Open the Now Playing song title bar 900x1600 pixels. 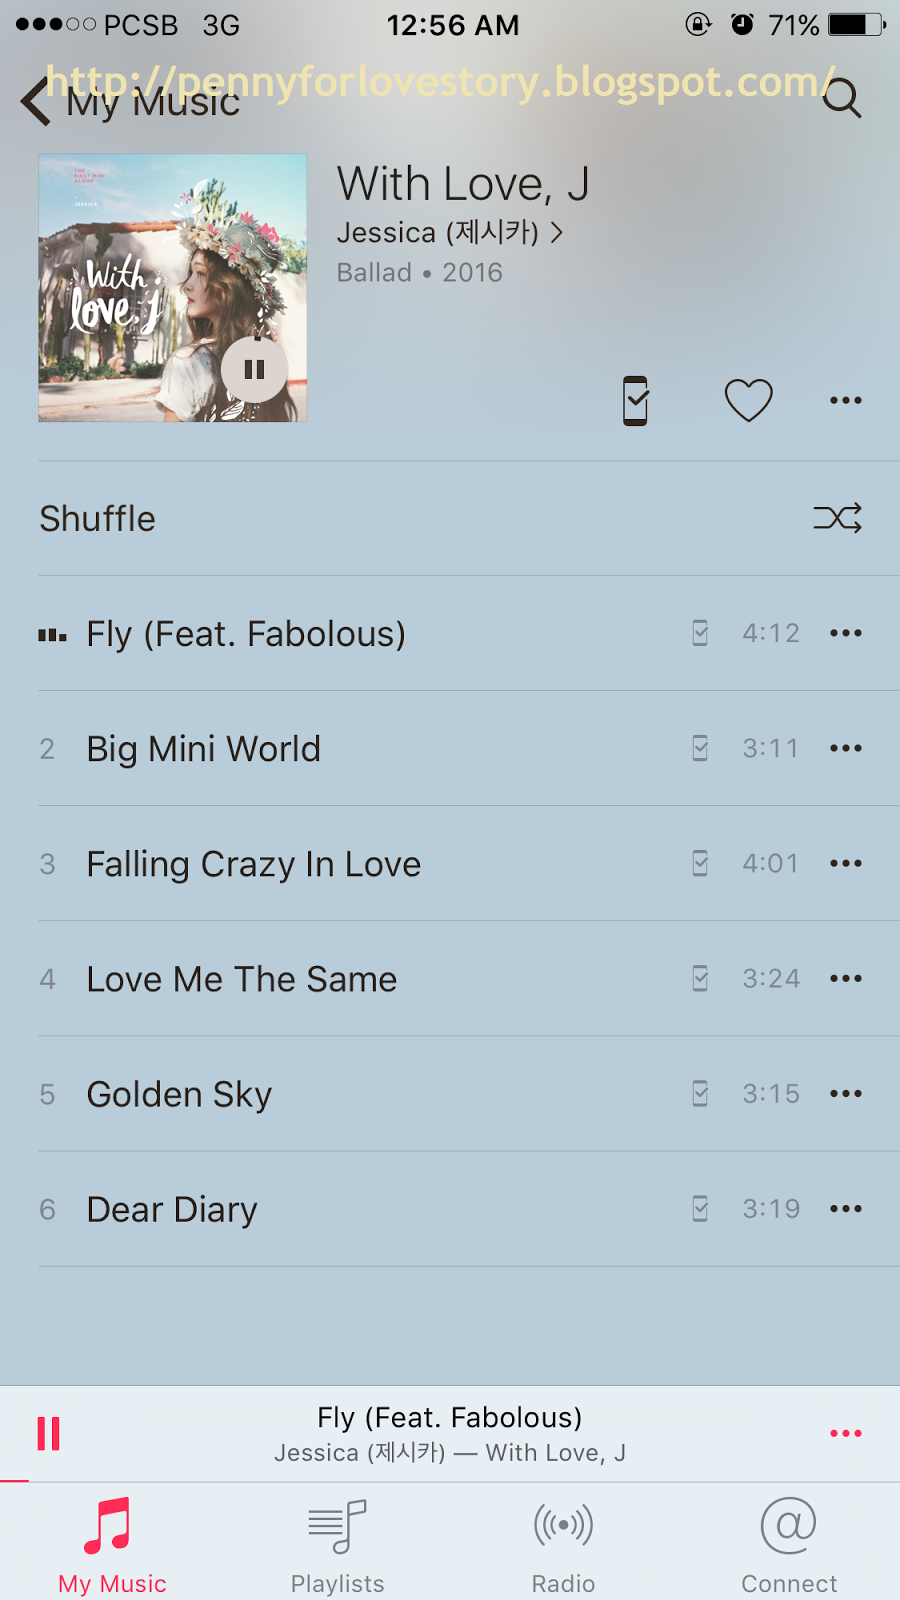click(x=450, y=1434)
